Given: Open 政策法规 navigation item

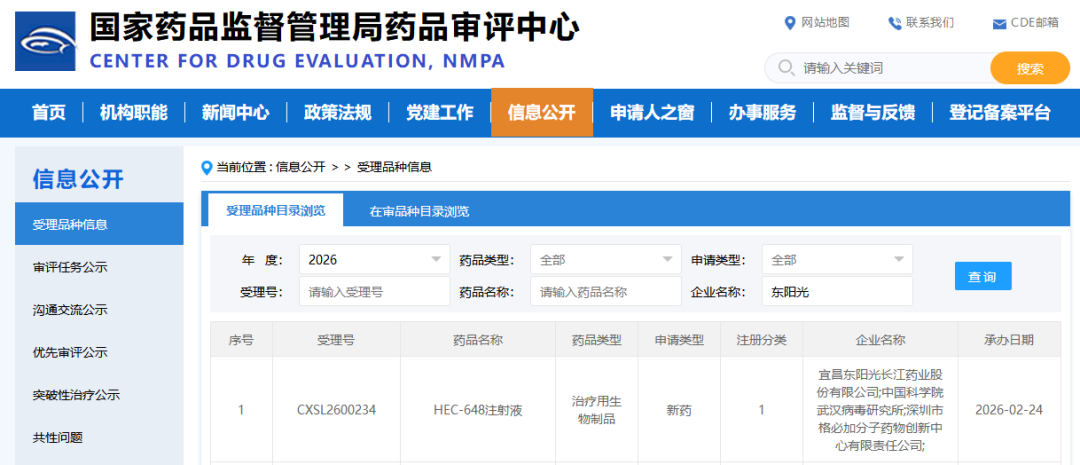Looking at the screenshot, I should 338,112.
